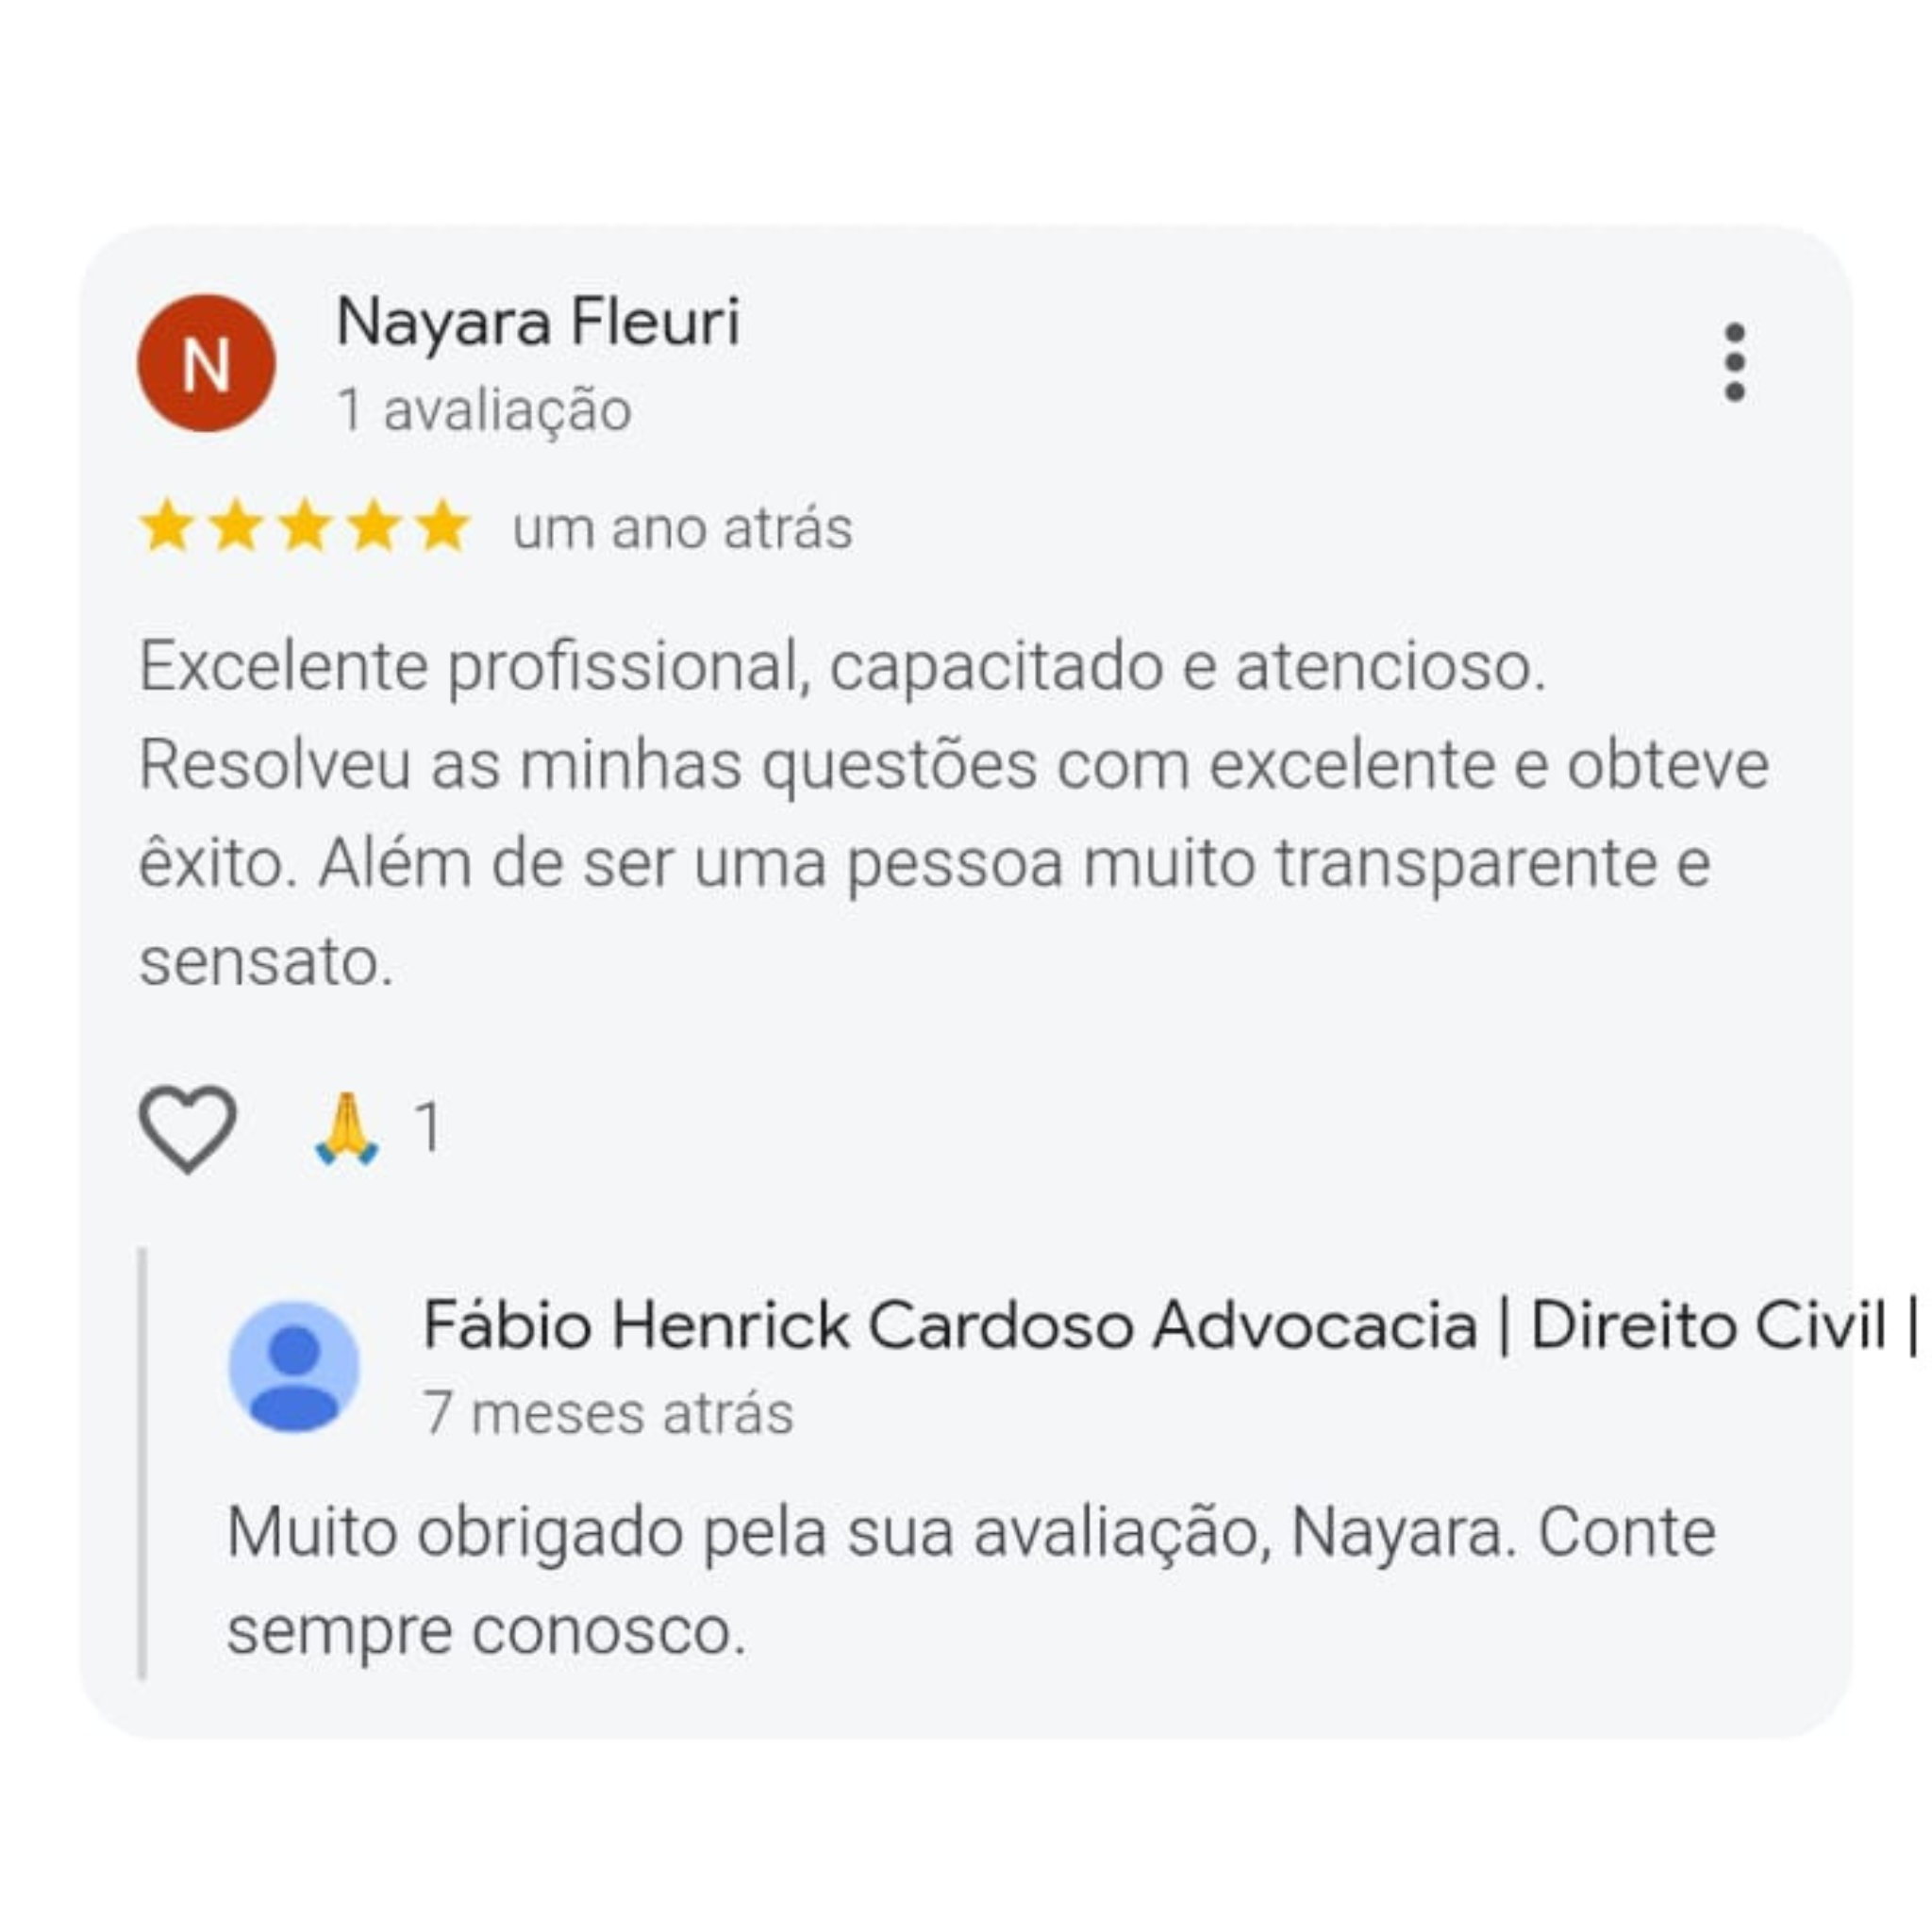Click the second rating star

tap(236, 527)
